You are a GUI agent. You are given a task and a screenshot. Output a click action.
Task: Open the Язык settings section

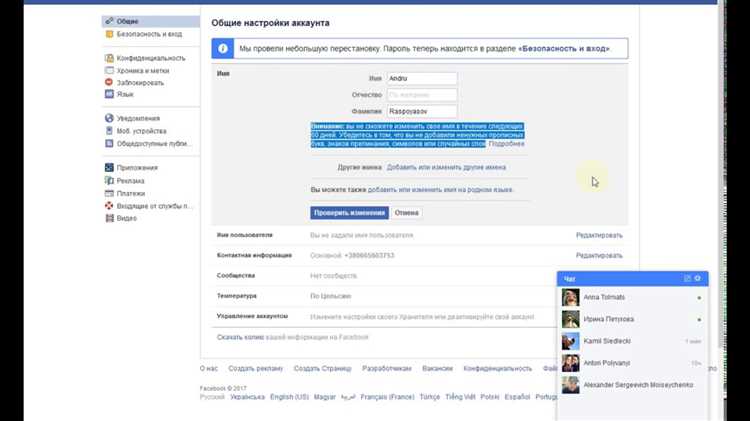pos(125,94)
